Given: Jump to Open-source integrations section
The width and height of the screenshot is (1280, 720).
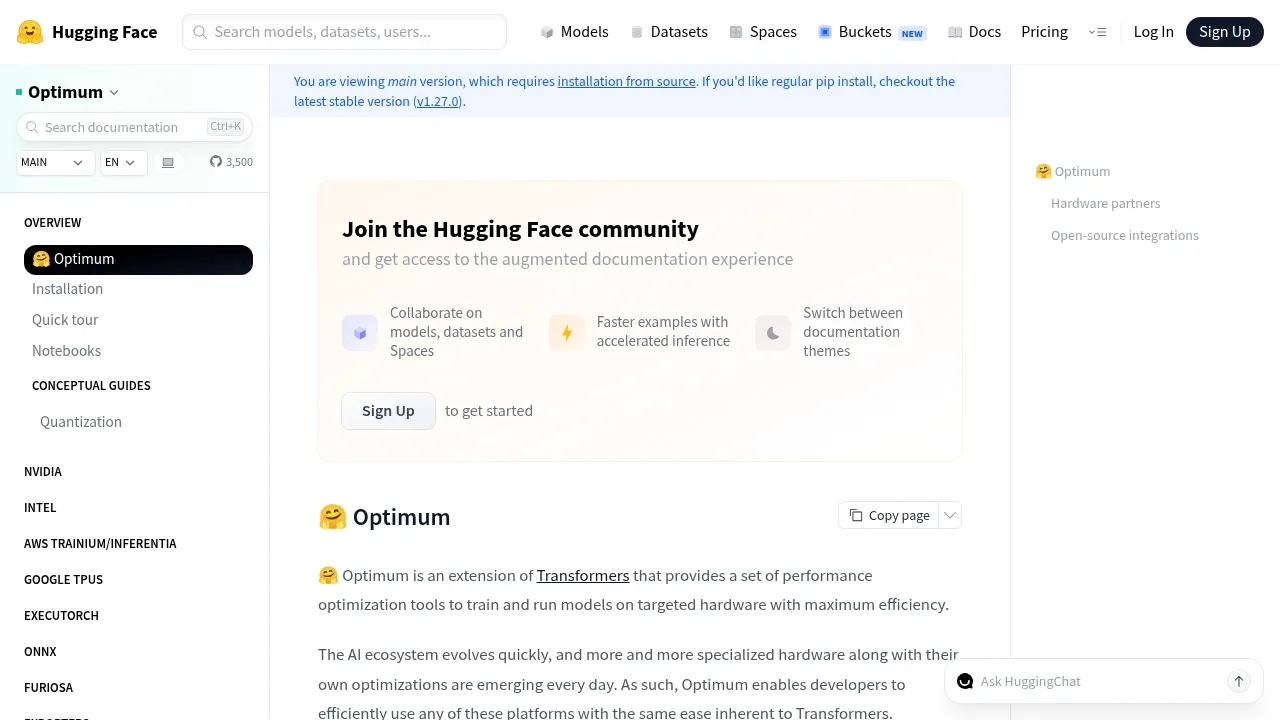Looking at the screenshot, I should 1124,235.
